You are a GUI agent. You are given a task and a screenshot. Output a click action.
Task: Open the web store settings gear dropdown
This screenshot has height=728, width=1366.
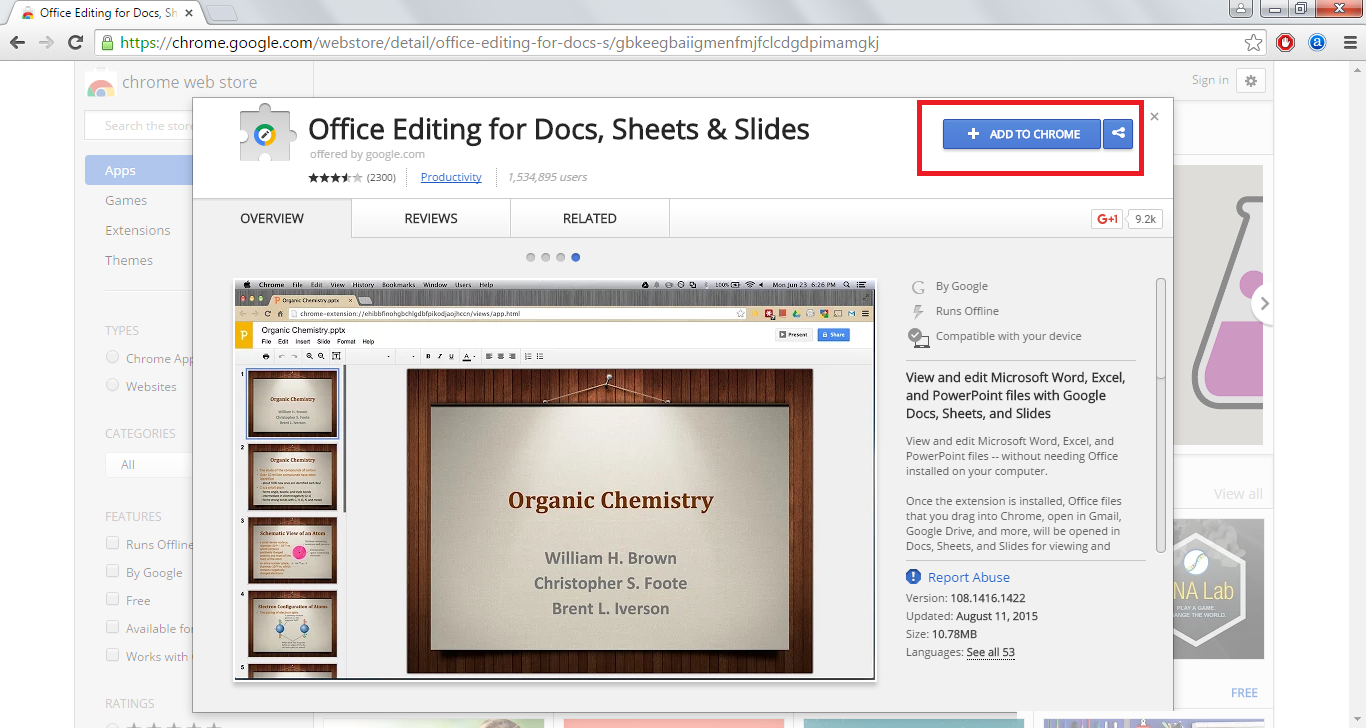(x=1251, y=81)
